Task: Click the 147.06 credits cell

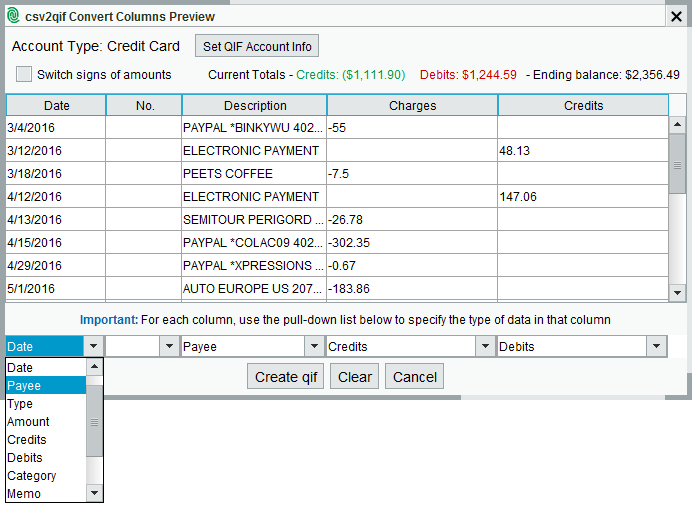Action: point(583,196)
